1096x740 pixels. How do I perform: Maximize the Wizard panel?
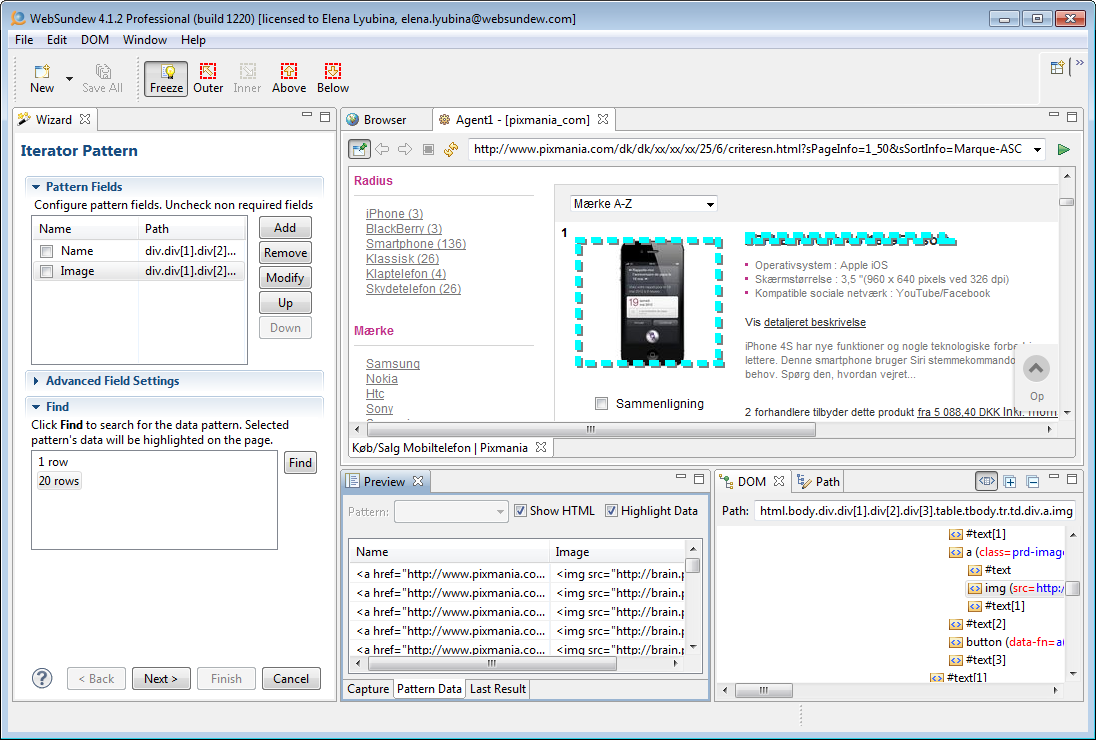click(325, 117)
